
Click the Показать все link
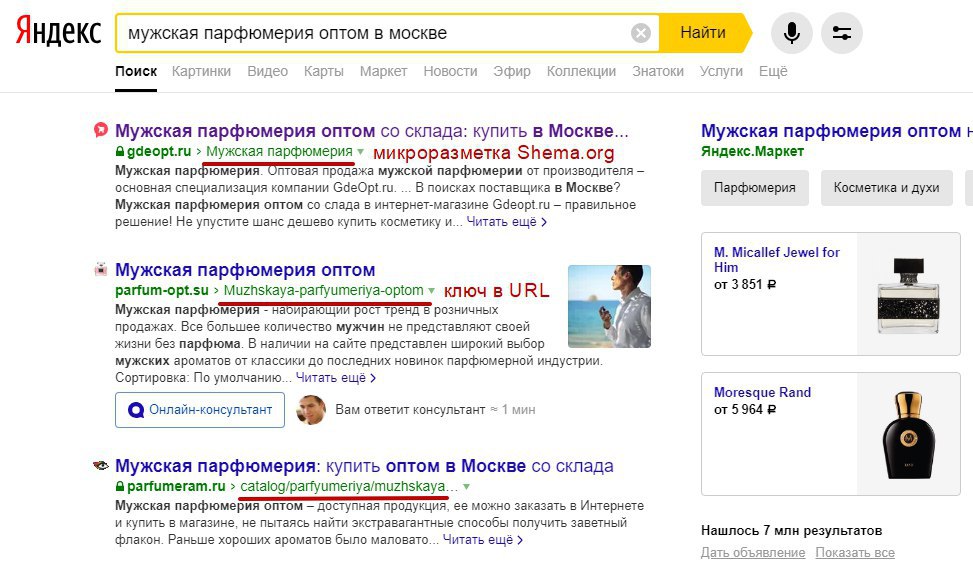[x=855, y=552]
